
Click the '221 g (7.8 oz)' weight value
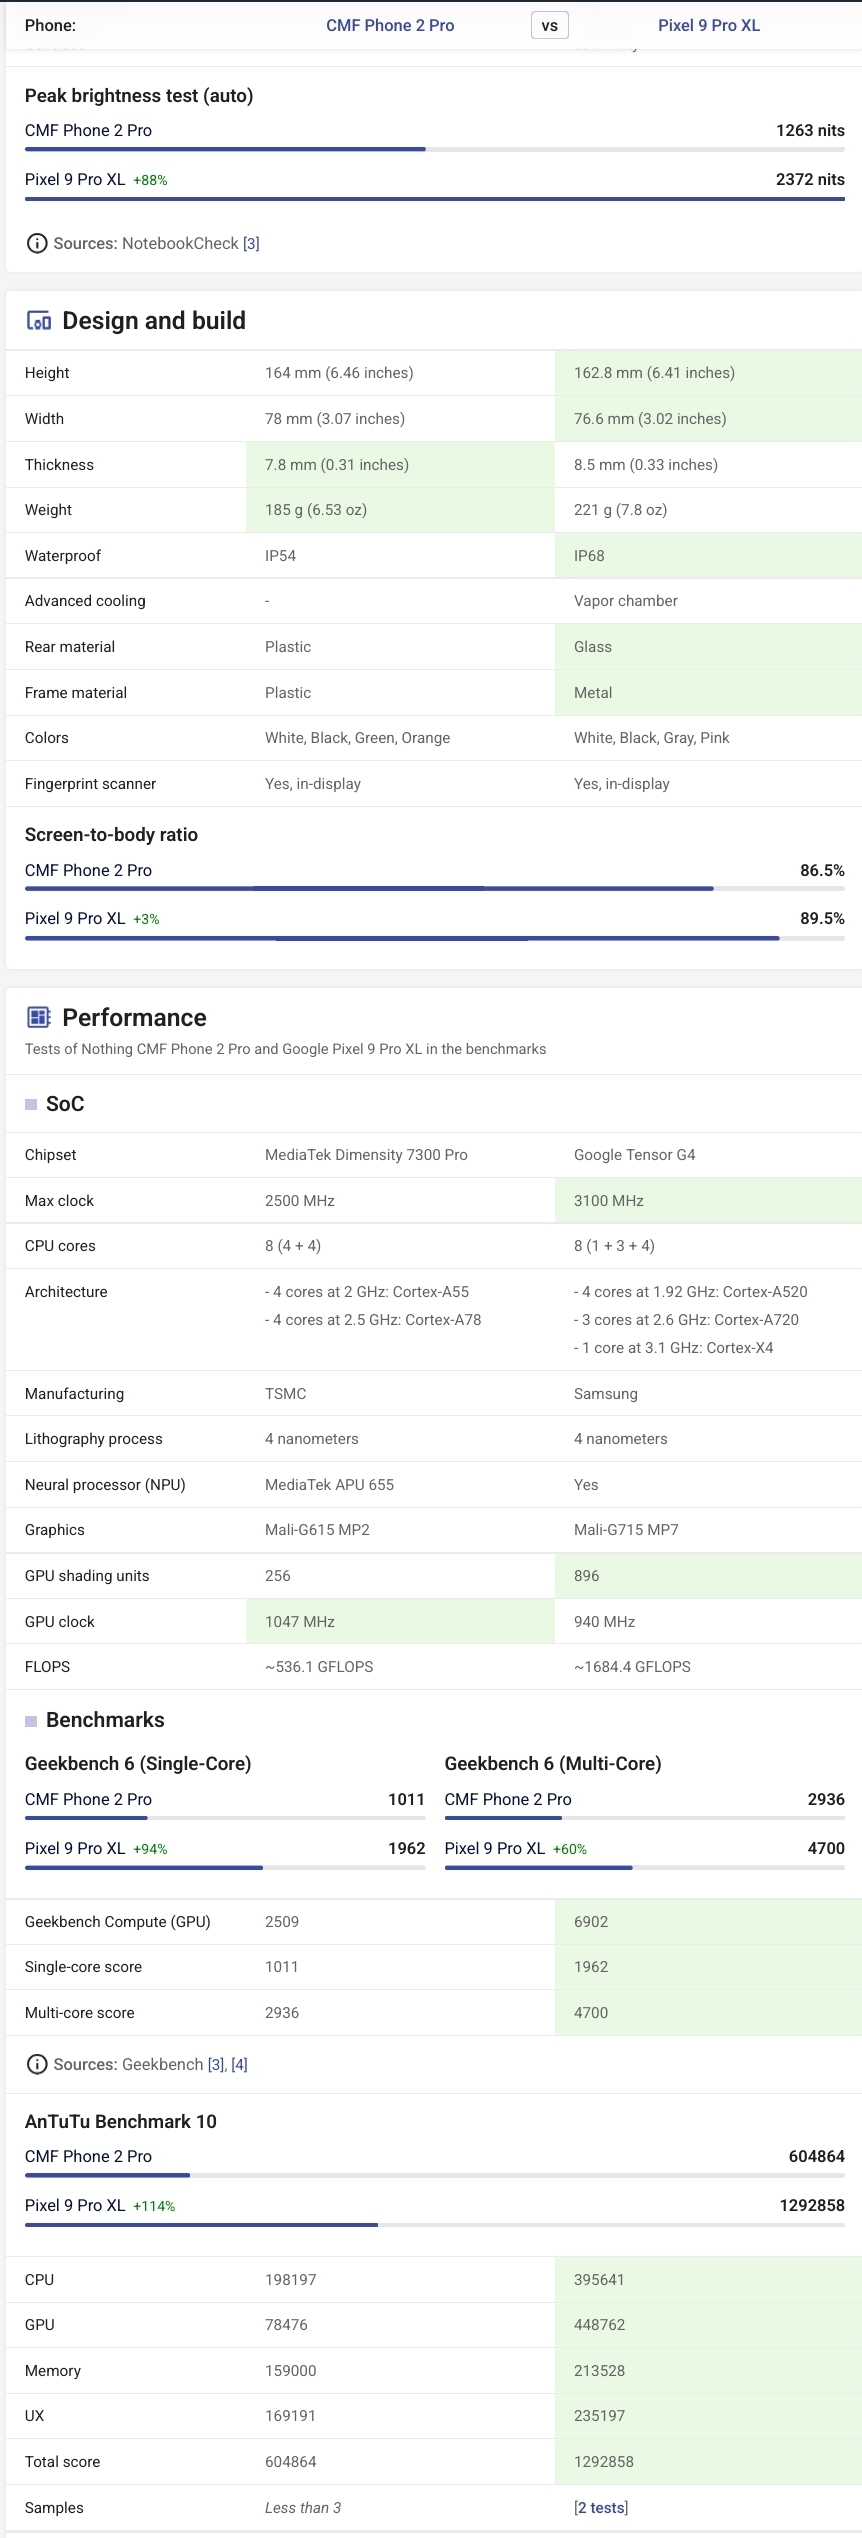coord(620,510)
